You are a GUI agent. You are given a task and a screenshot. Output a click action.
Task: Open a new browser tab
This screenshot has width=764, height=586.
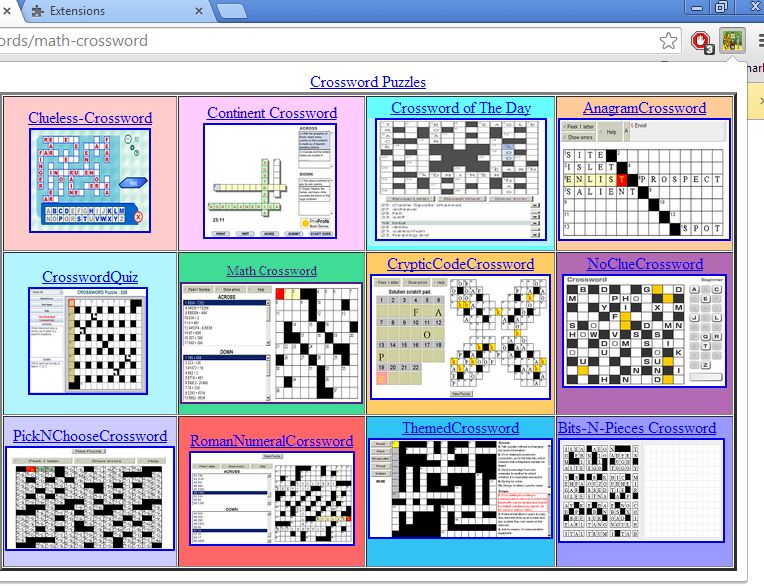(230, 11)
